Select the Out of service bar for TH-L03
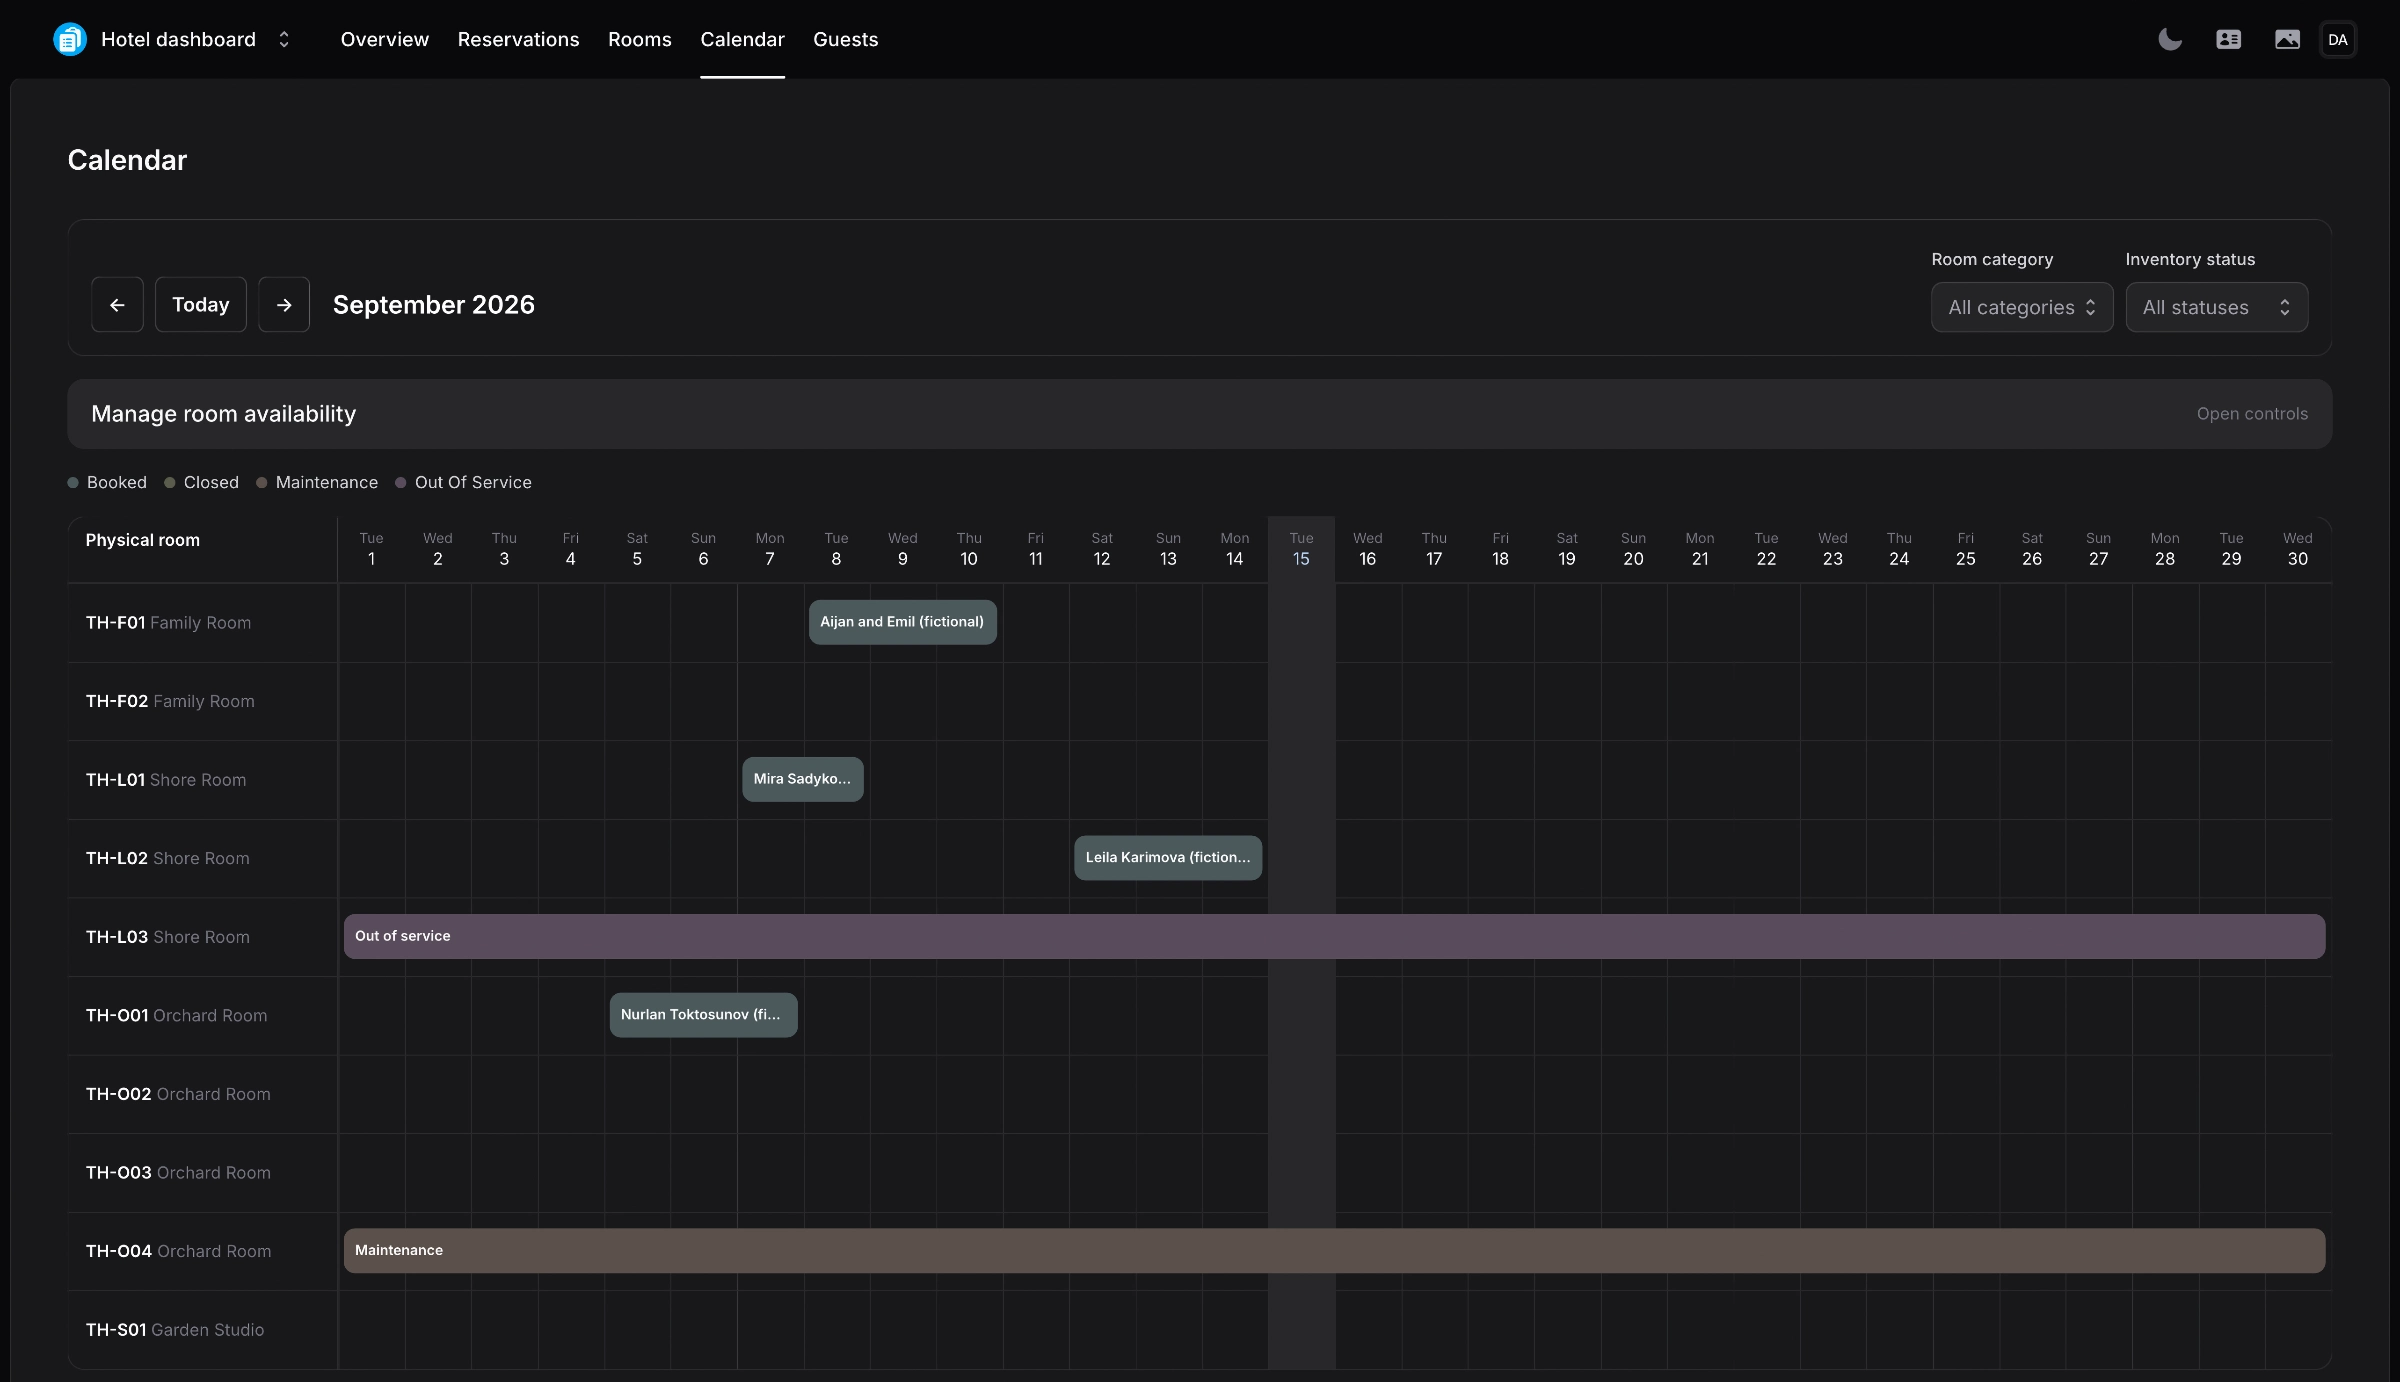Viewport: 2400px width, 1382px height. [x=1334, y=936]
